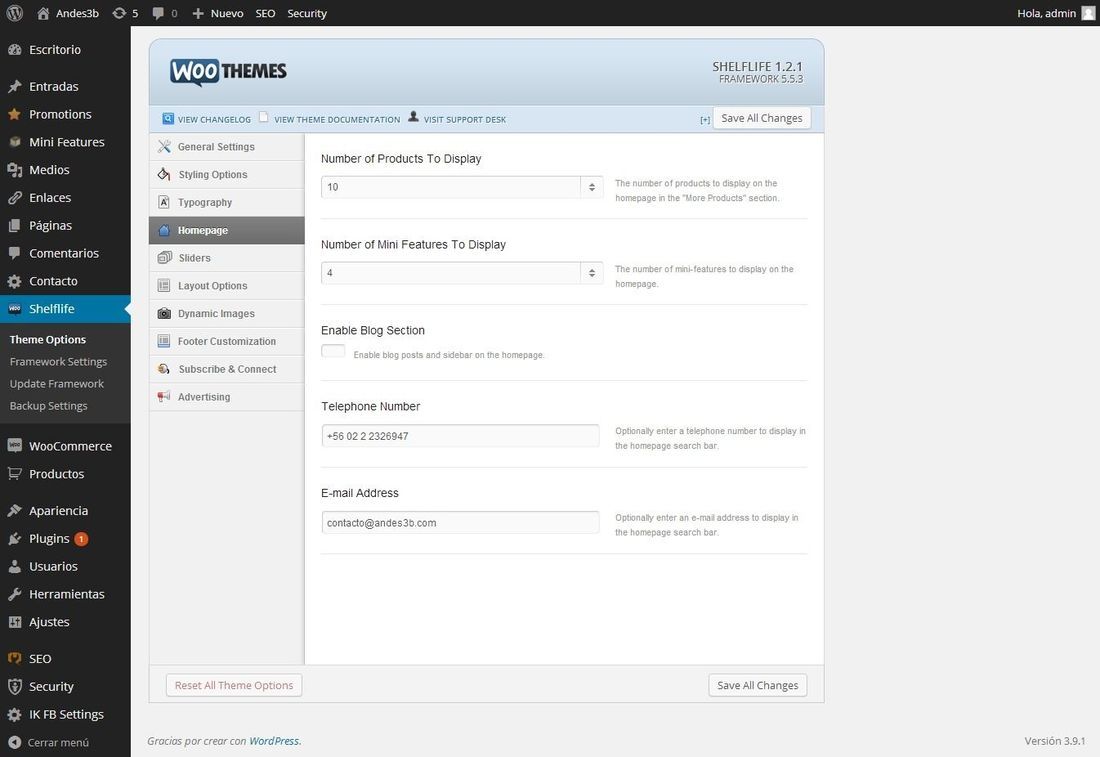Viewport: 1100px width, 757px height.
Task: Click the Security shield icon in sidebar
Action: 14,687
